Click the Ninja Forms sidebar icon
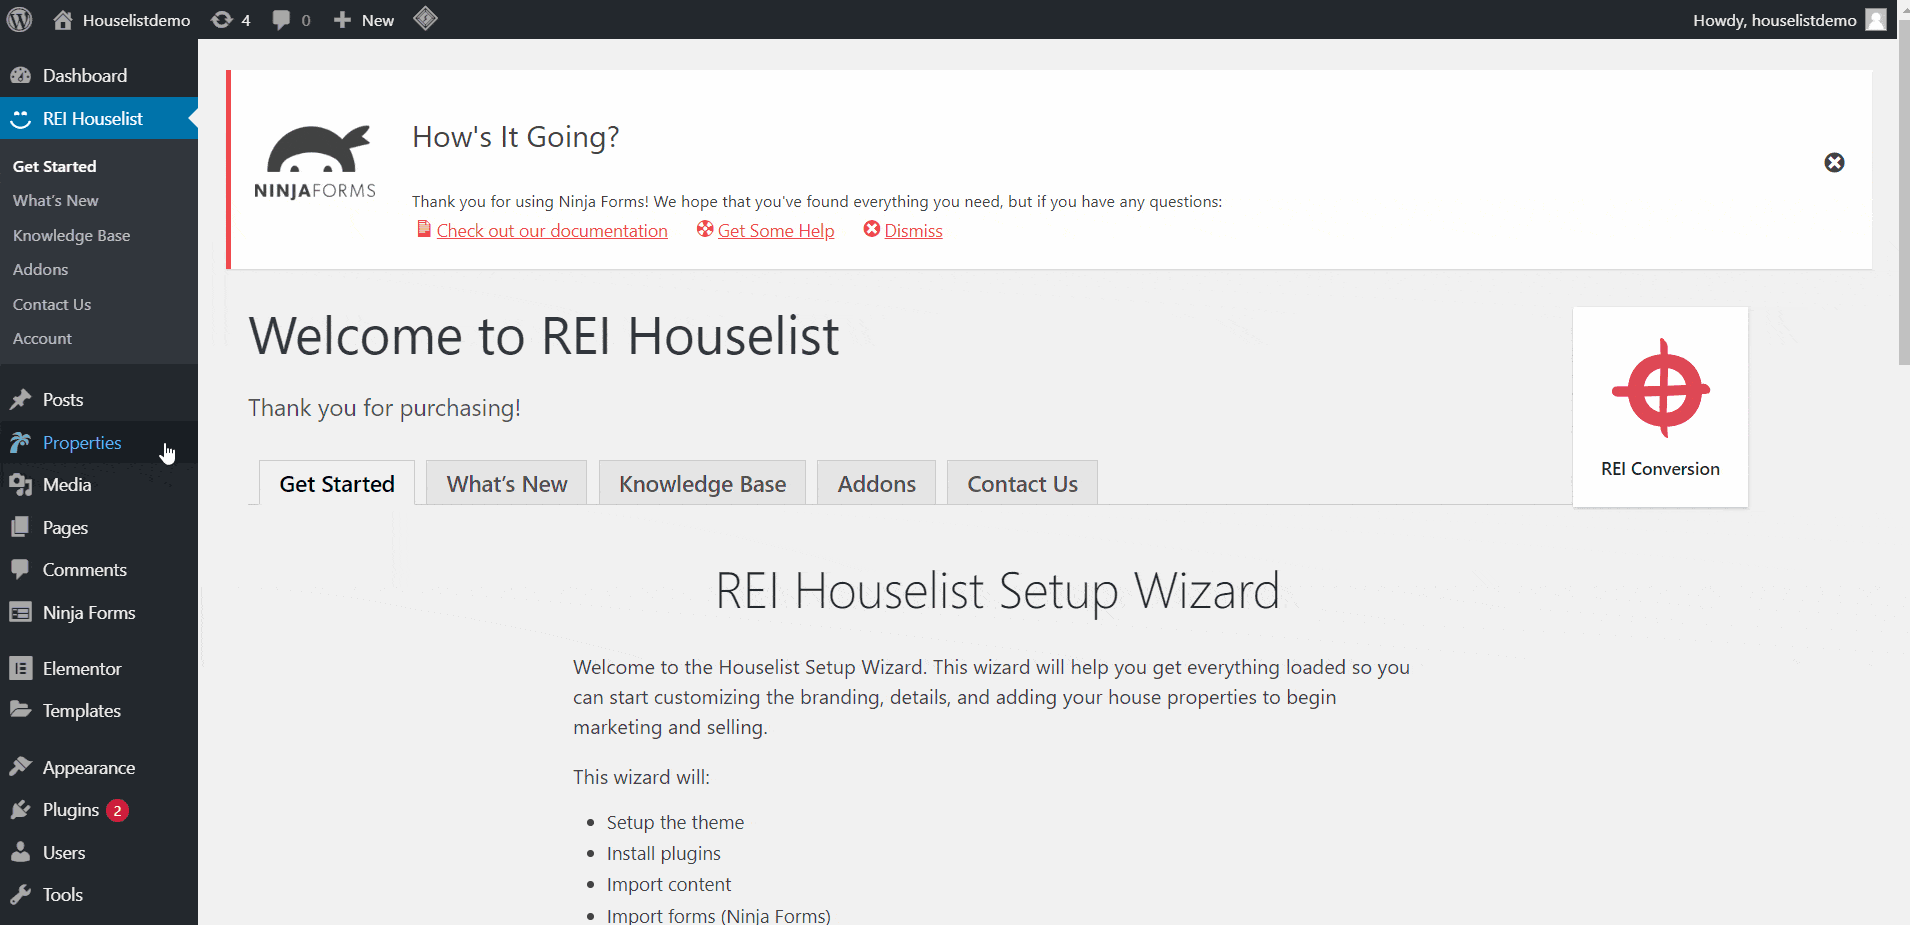Viewport: 1910px width, 925px height. [x=20, y=612]
